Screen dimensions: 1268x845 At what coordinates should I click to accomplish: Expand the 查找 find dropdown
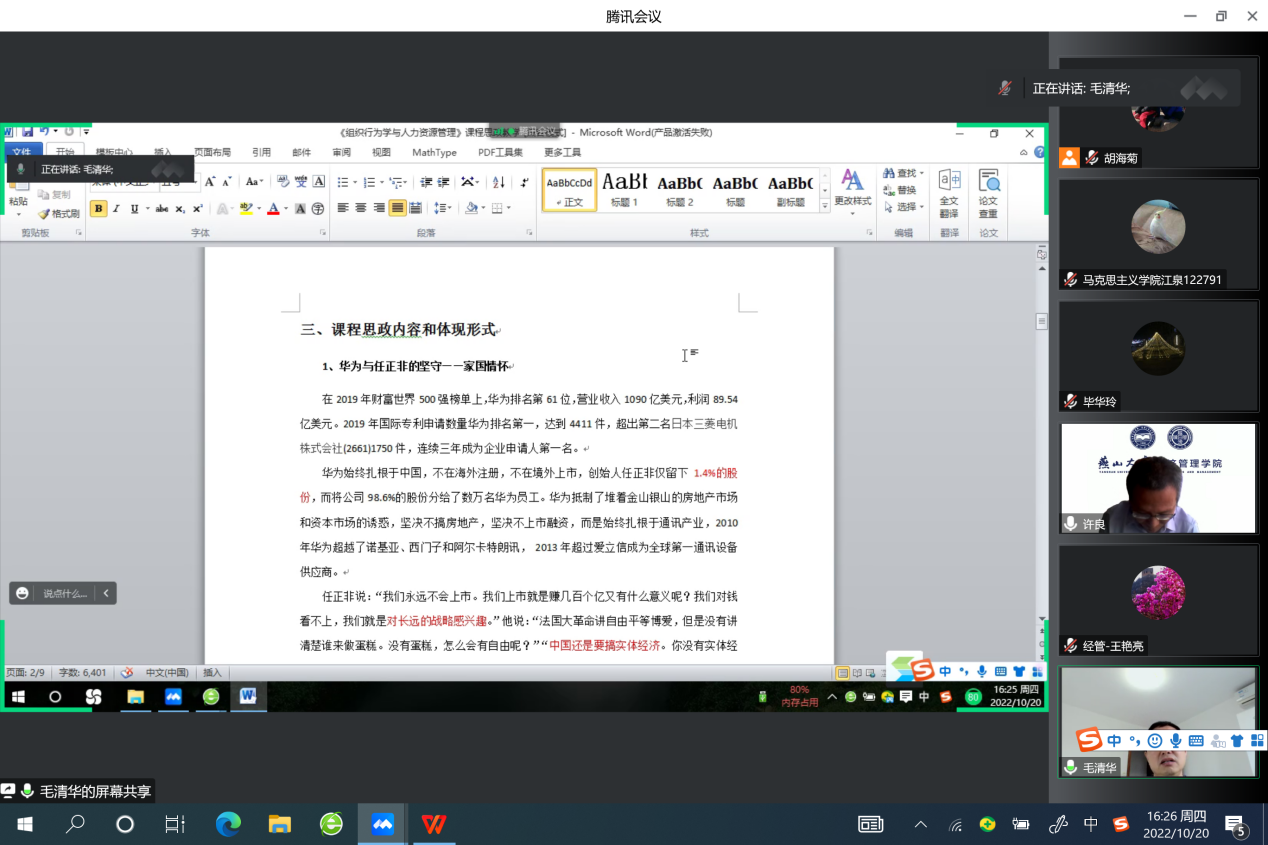coord(921,174)
